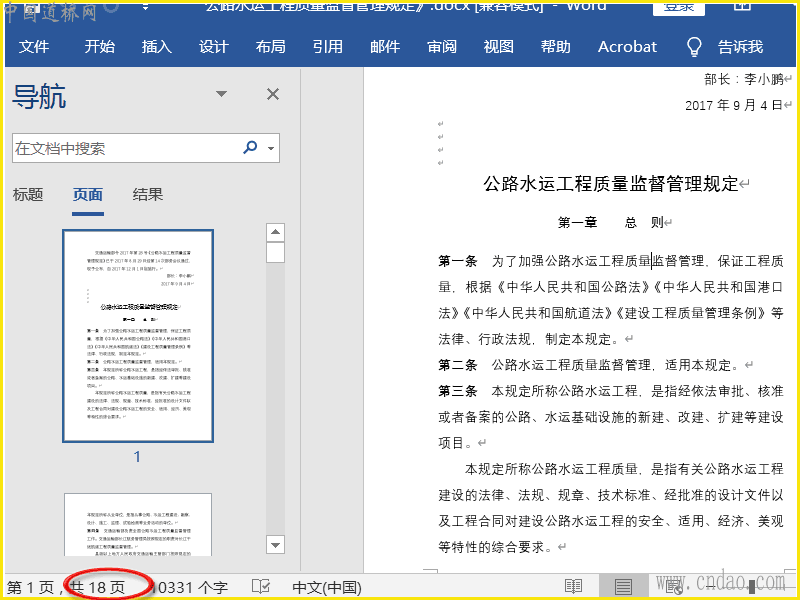The width and height of the screenshot is (800, 600).
Task: Switch to the 开始 ribbon tab
Action: tap(99, 47)
